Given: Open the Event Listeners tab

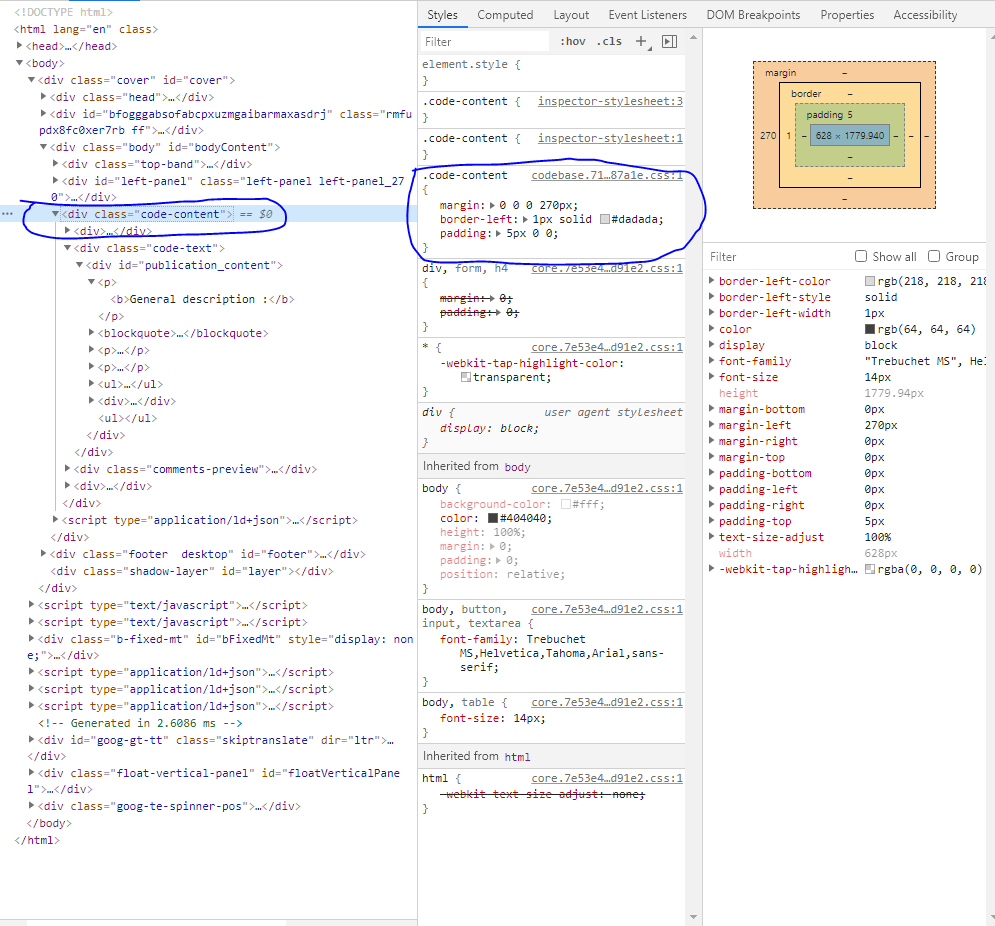Looking at the screenshot, I should point(648,14).
